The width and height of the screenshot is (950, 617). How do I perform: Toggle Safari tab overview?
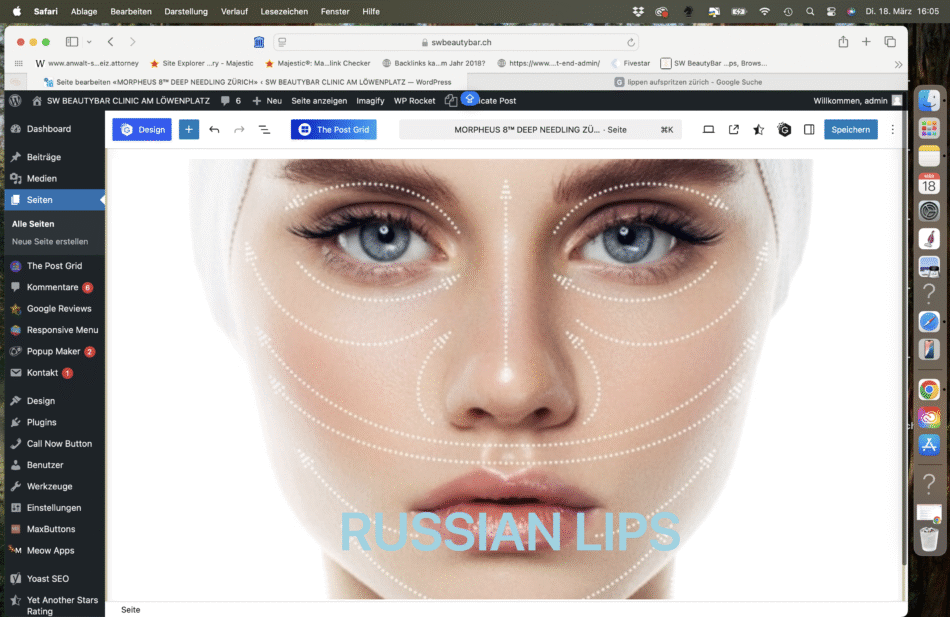[890, 42]
